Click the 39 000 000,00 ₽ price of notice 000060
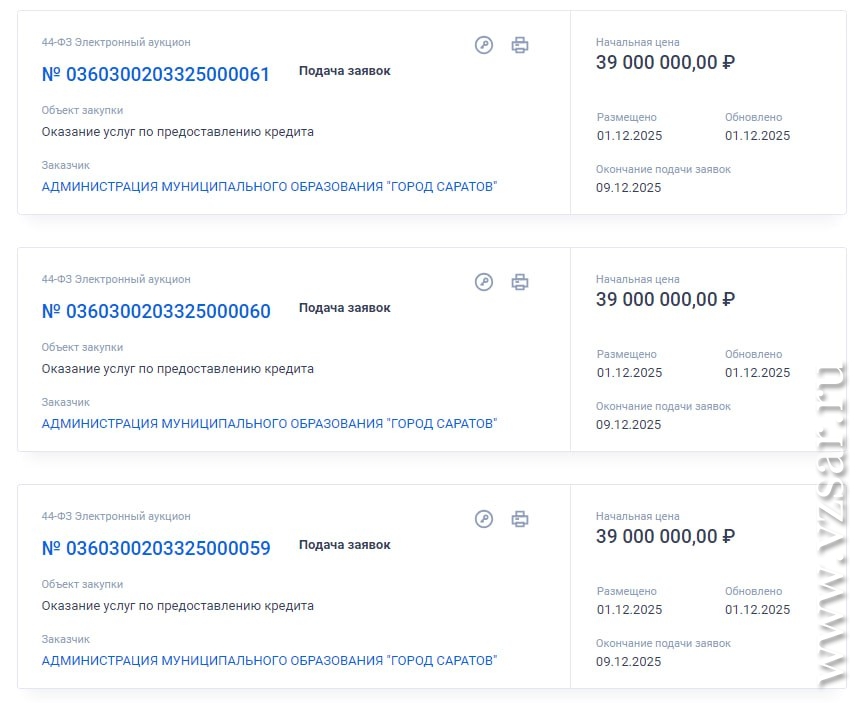The image size is (861, 703). pos(665,300)
